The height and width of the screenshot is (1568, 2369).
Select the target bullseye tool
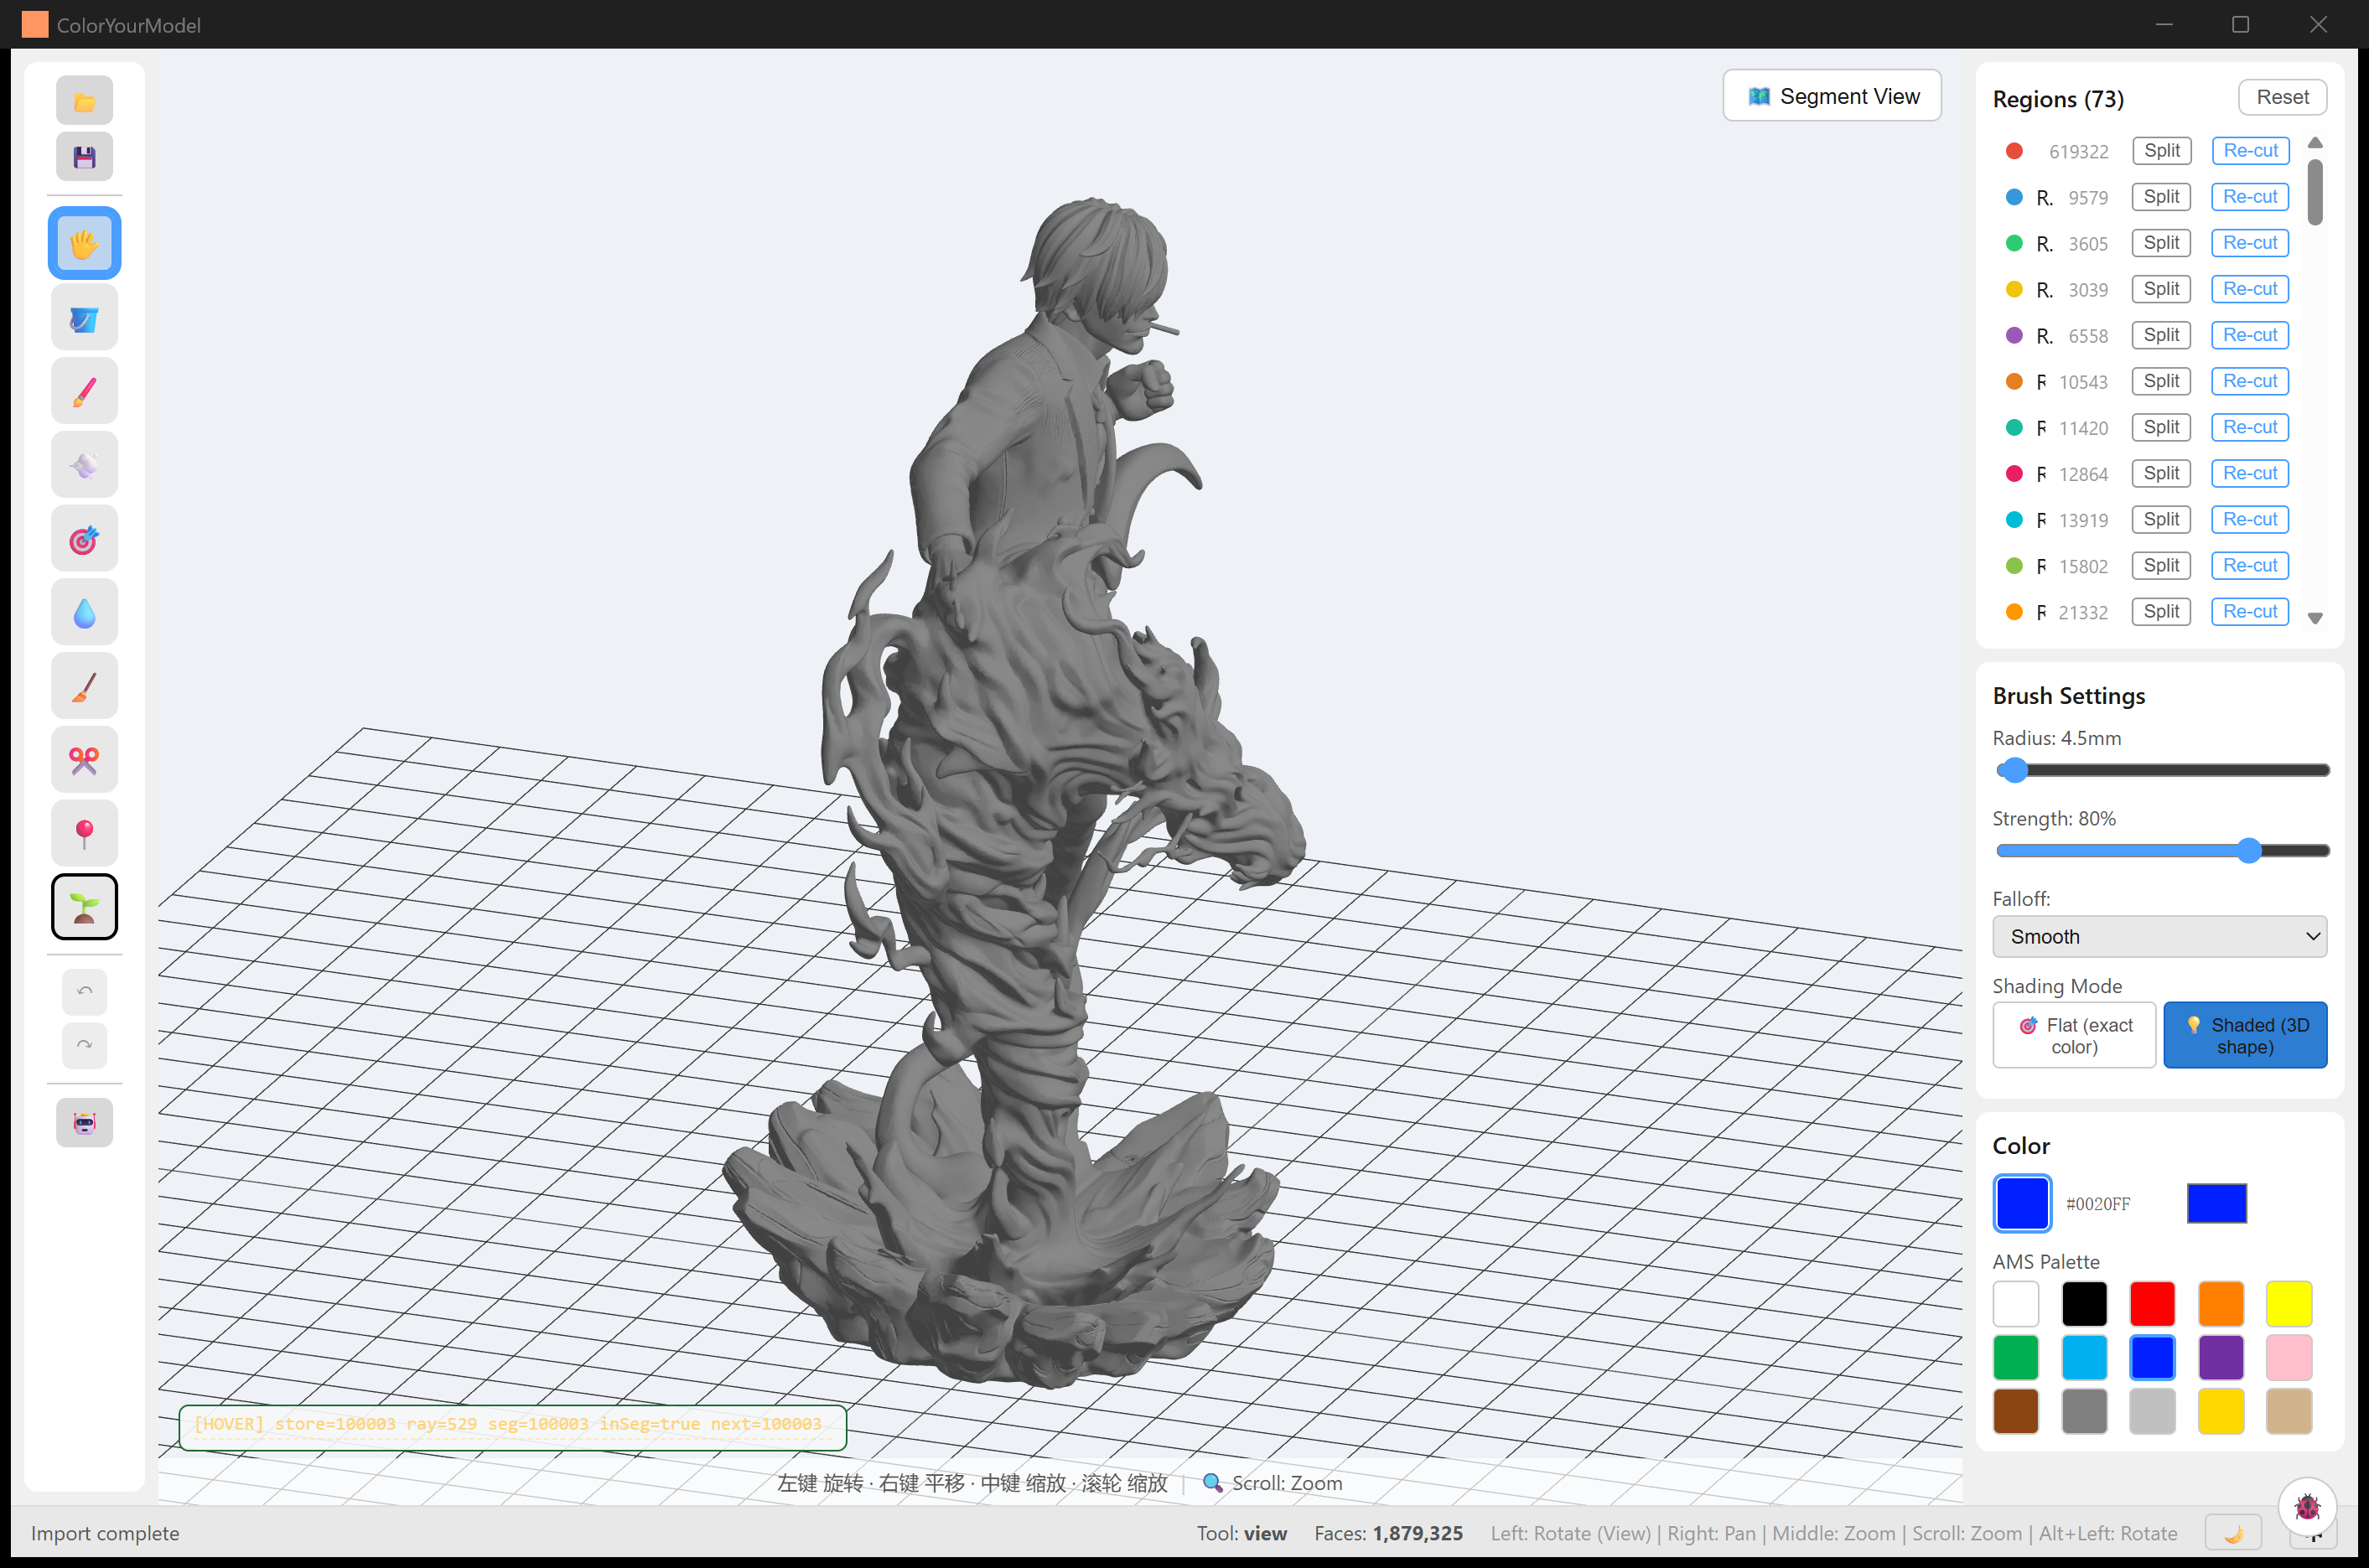tap(84, 539)
